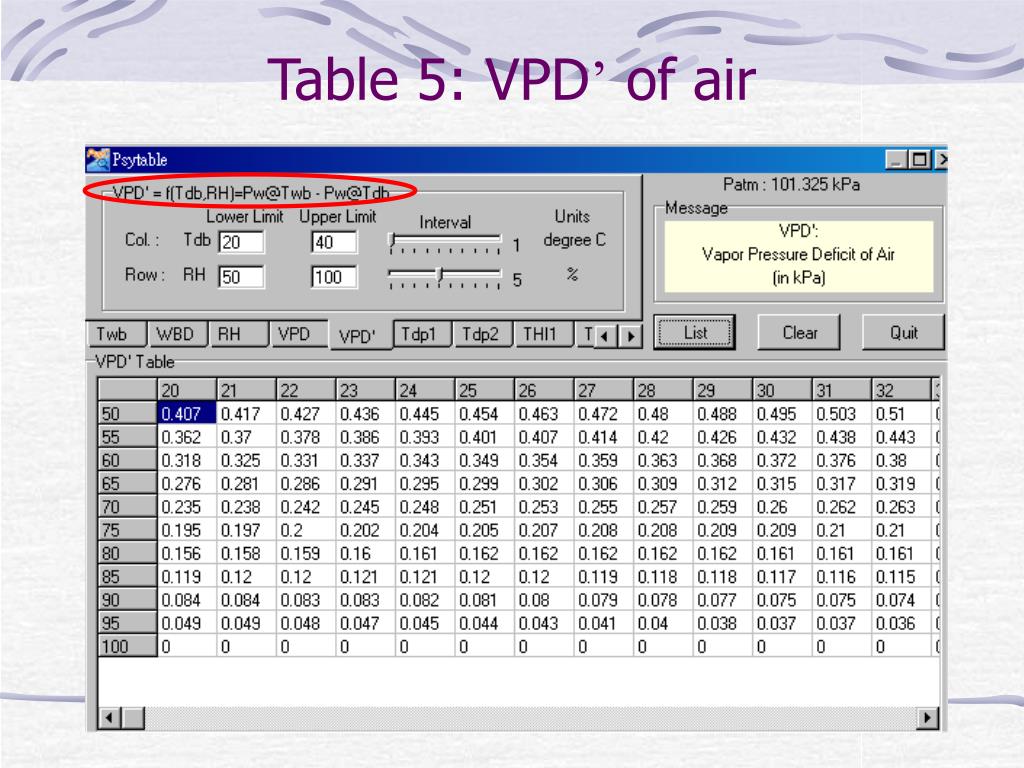Click cell 0.119 under column 20

(187, 577)
